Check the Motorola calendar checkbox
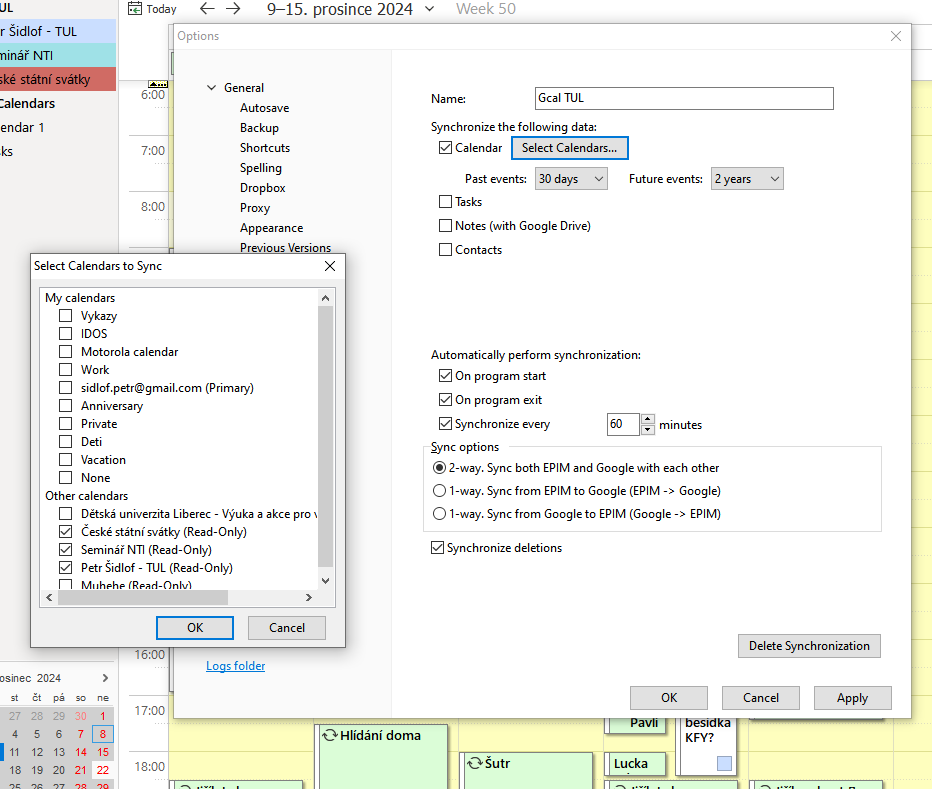This screenshot has width=932, height=789. pos(65,351)
